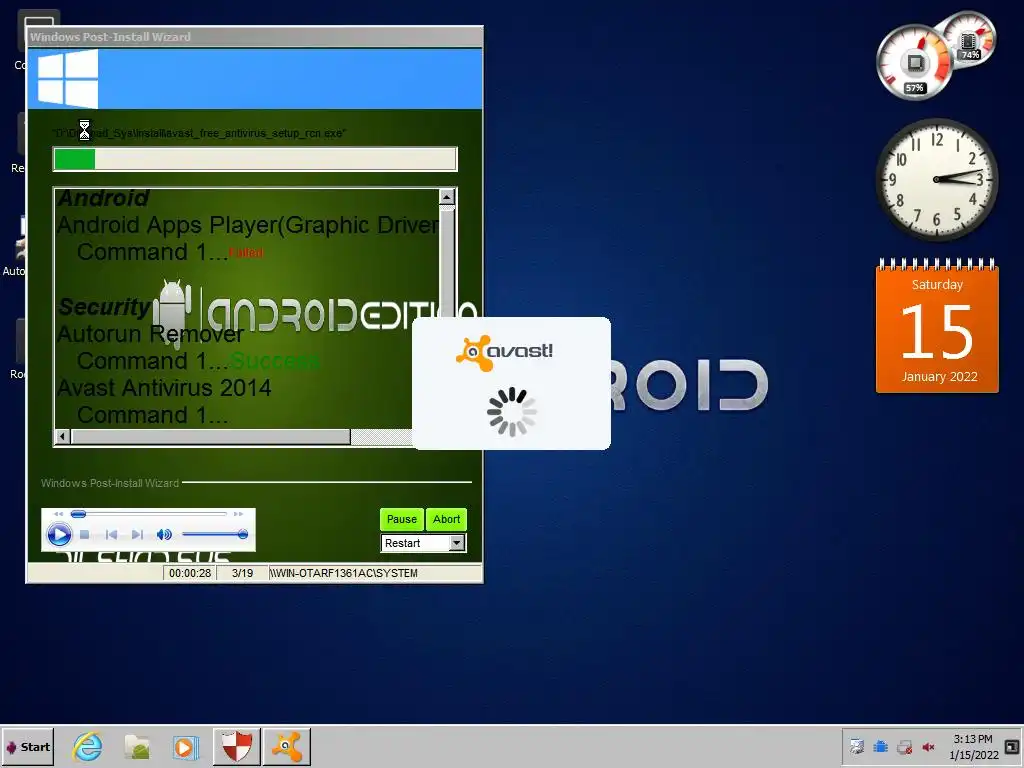The image size is (1024, 768).
Task: Click the Stop button in media player
Action: pyautogui.click(x=84, y=535)
